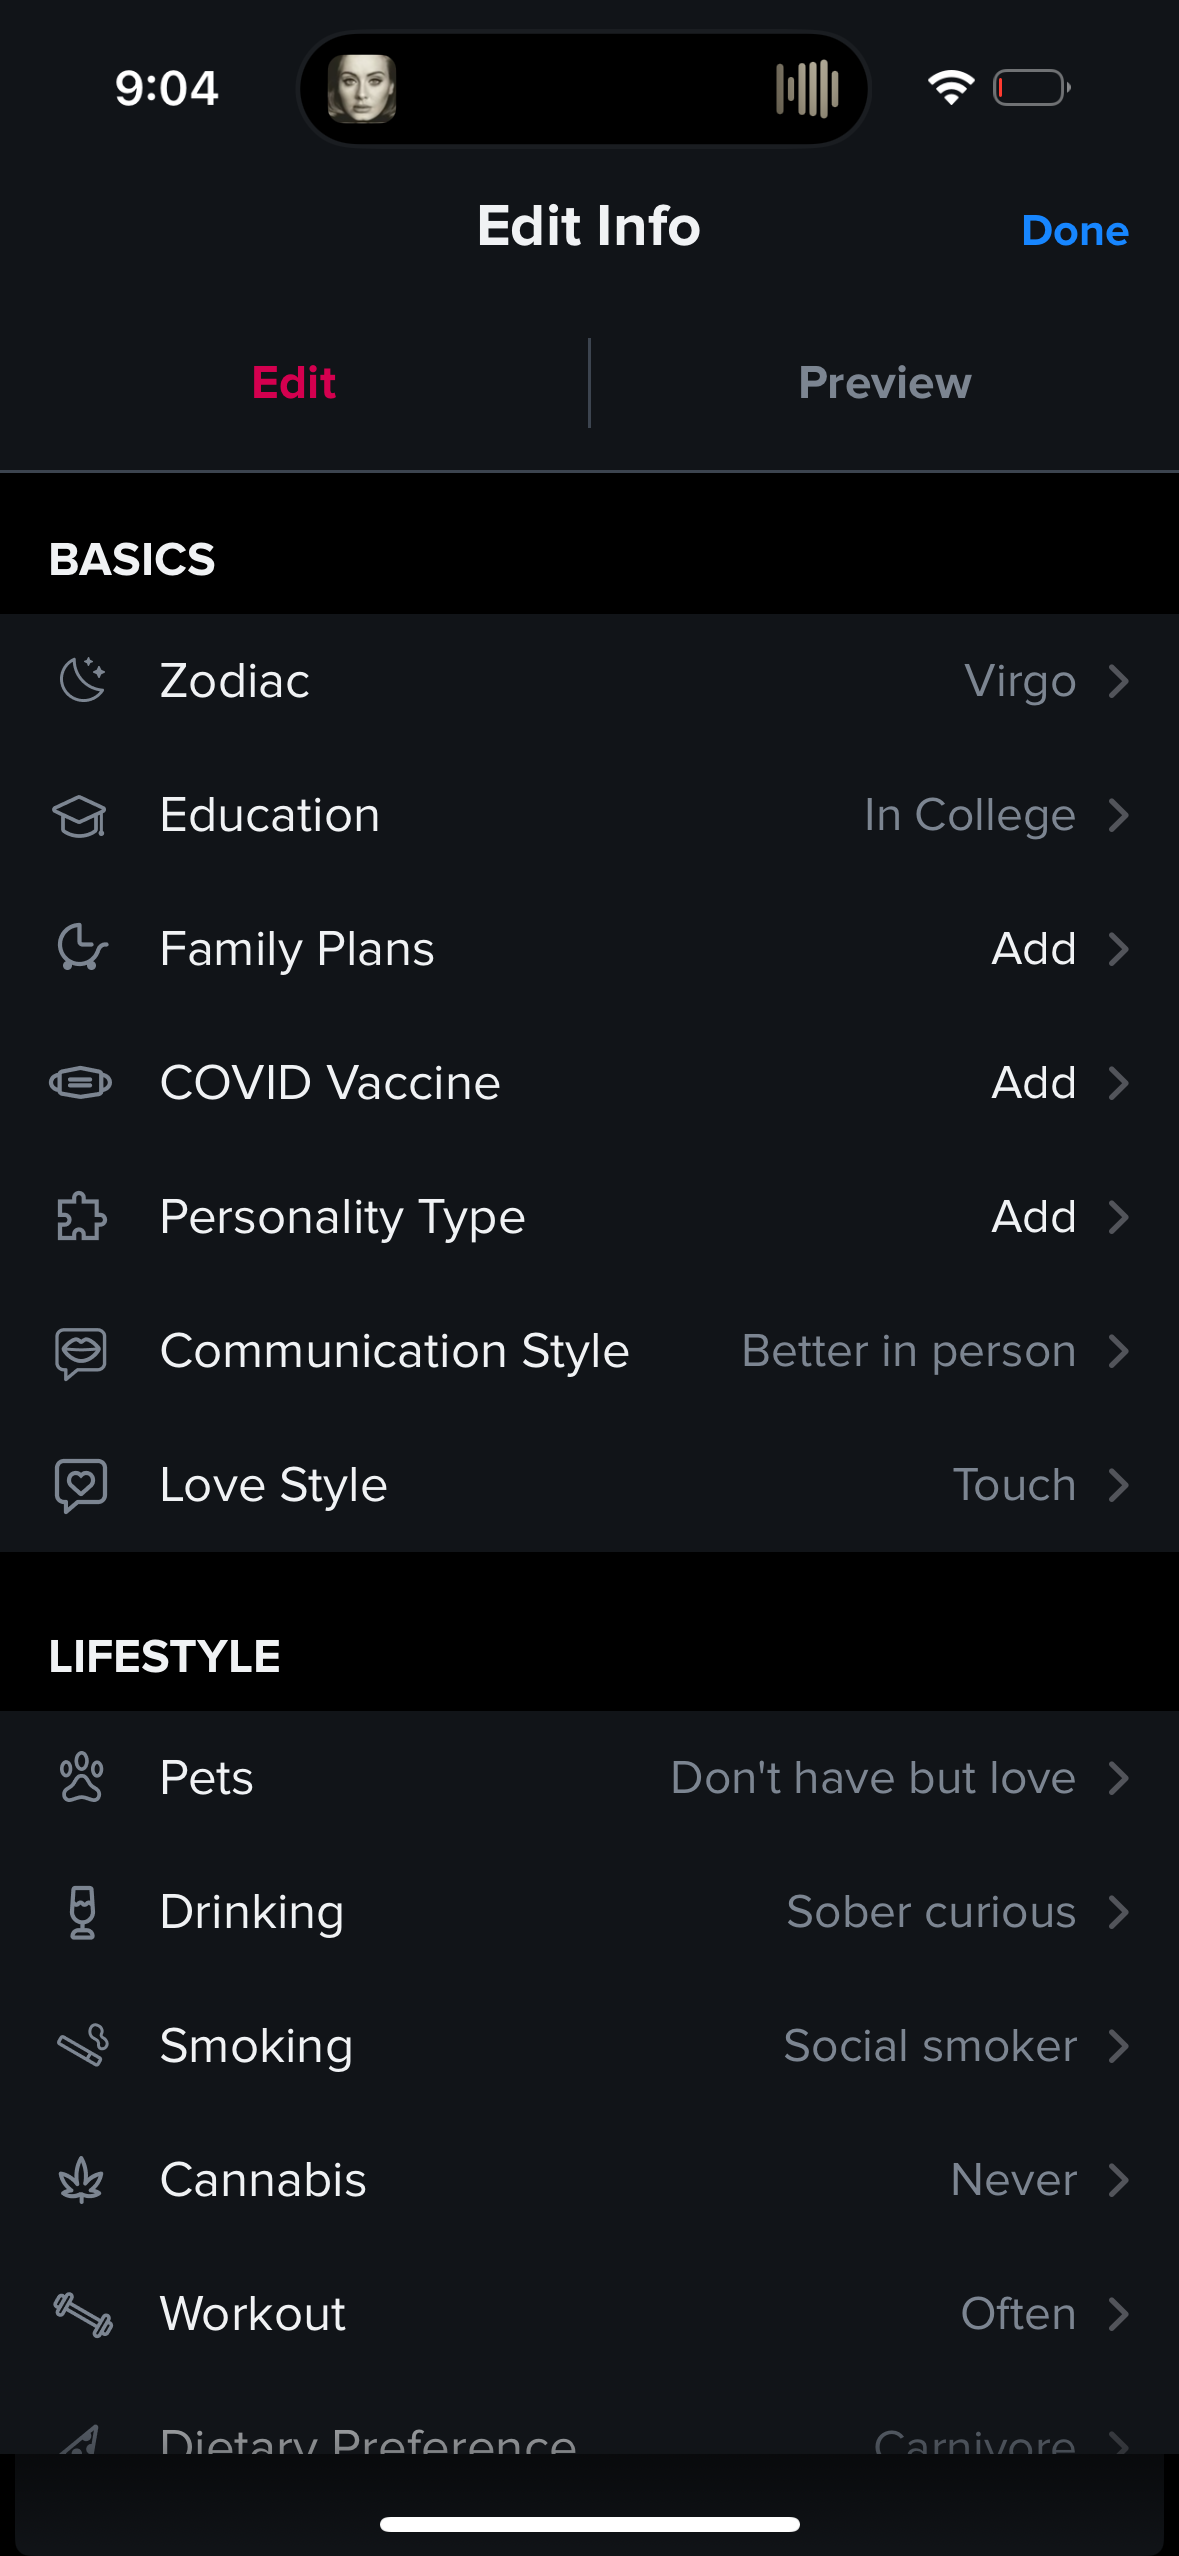The width and height of the screenshot is (1179, 2556).
Task: Tap the Education graduation cap icon
Action: pyautogui.click(x=80, y=816)
